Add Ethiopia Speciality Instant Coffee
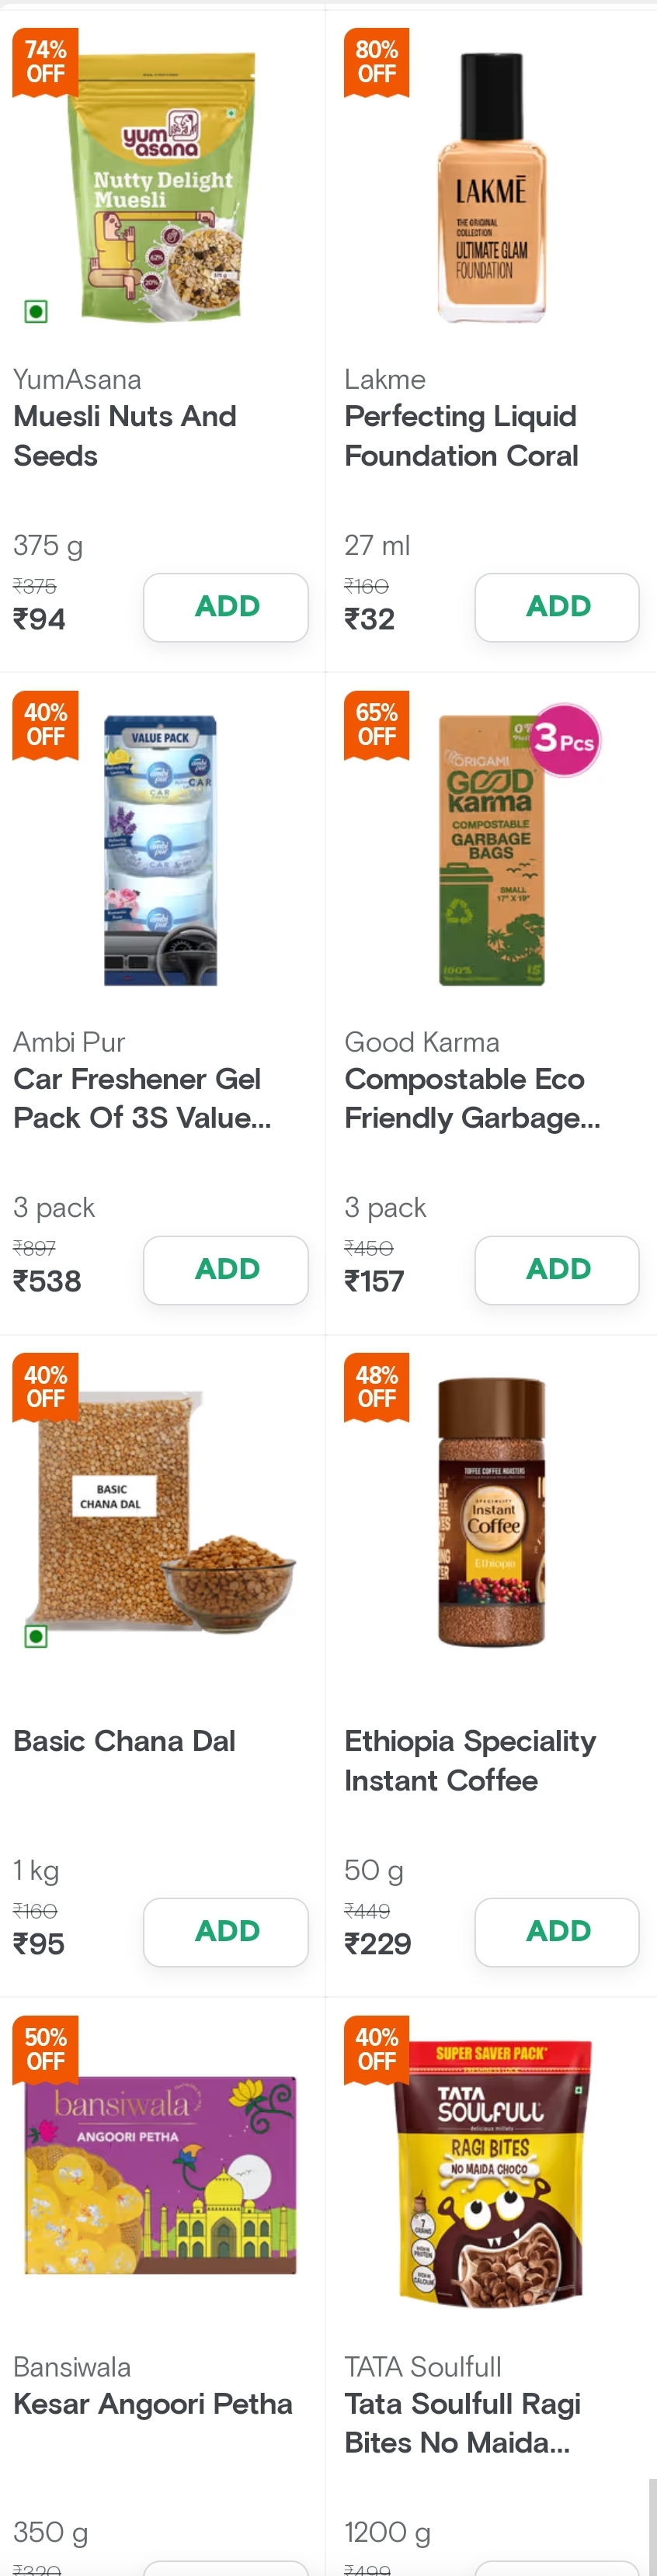 (x=557, y=1931)
